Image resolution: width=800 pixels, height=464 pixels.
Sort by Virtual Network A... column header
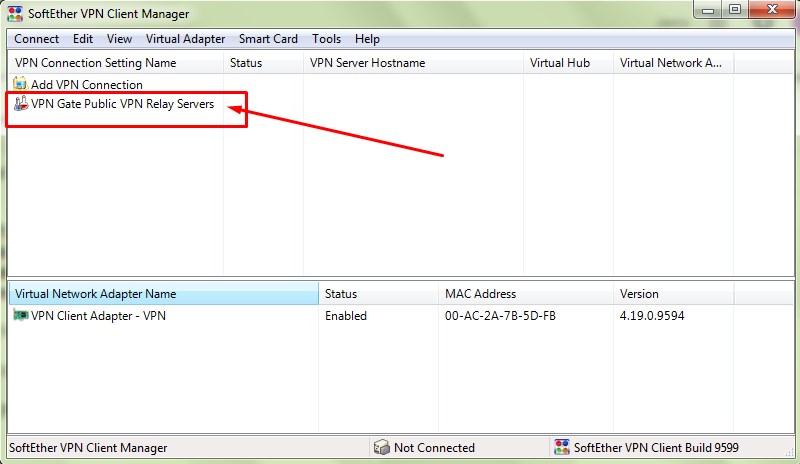pos(673,63)
